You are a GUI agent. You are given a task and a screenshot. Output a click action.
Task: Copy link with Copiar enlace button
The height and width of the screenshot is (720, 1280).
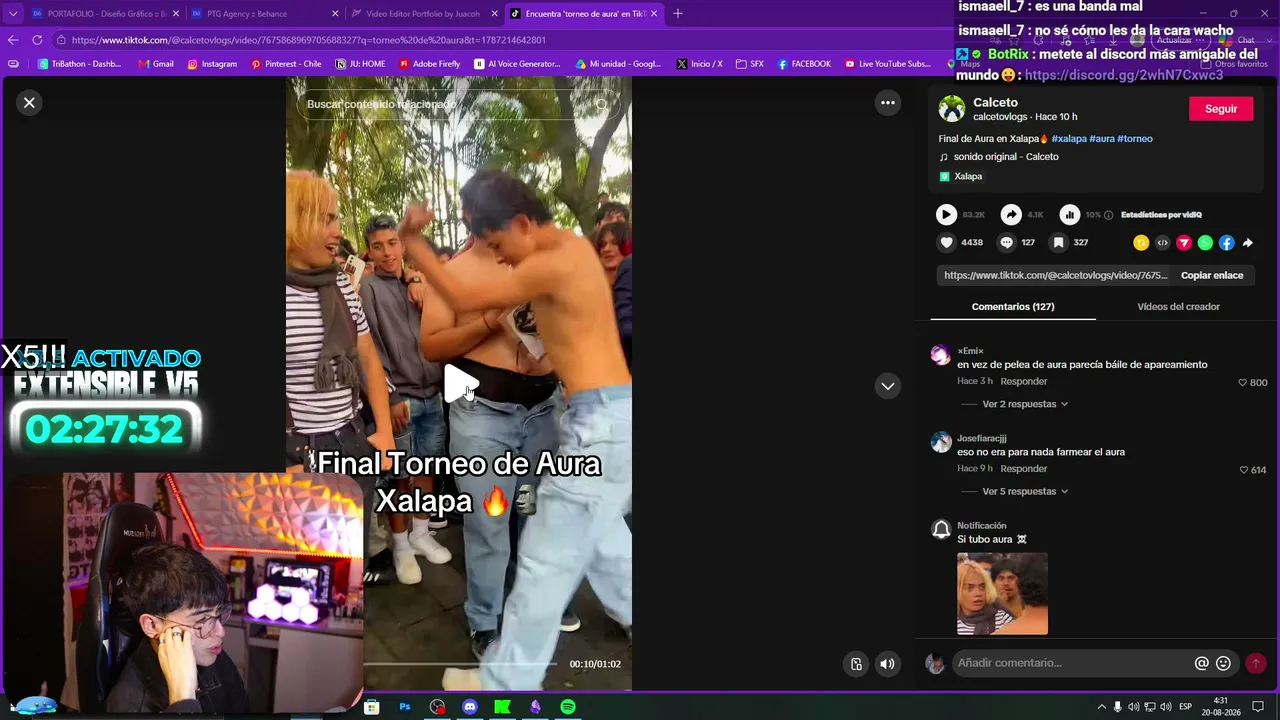click(1212, 275)
